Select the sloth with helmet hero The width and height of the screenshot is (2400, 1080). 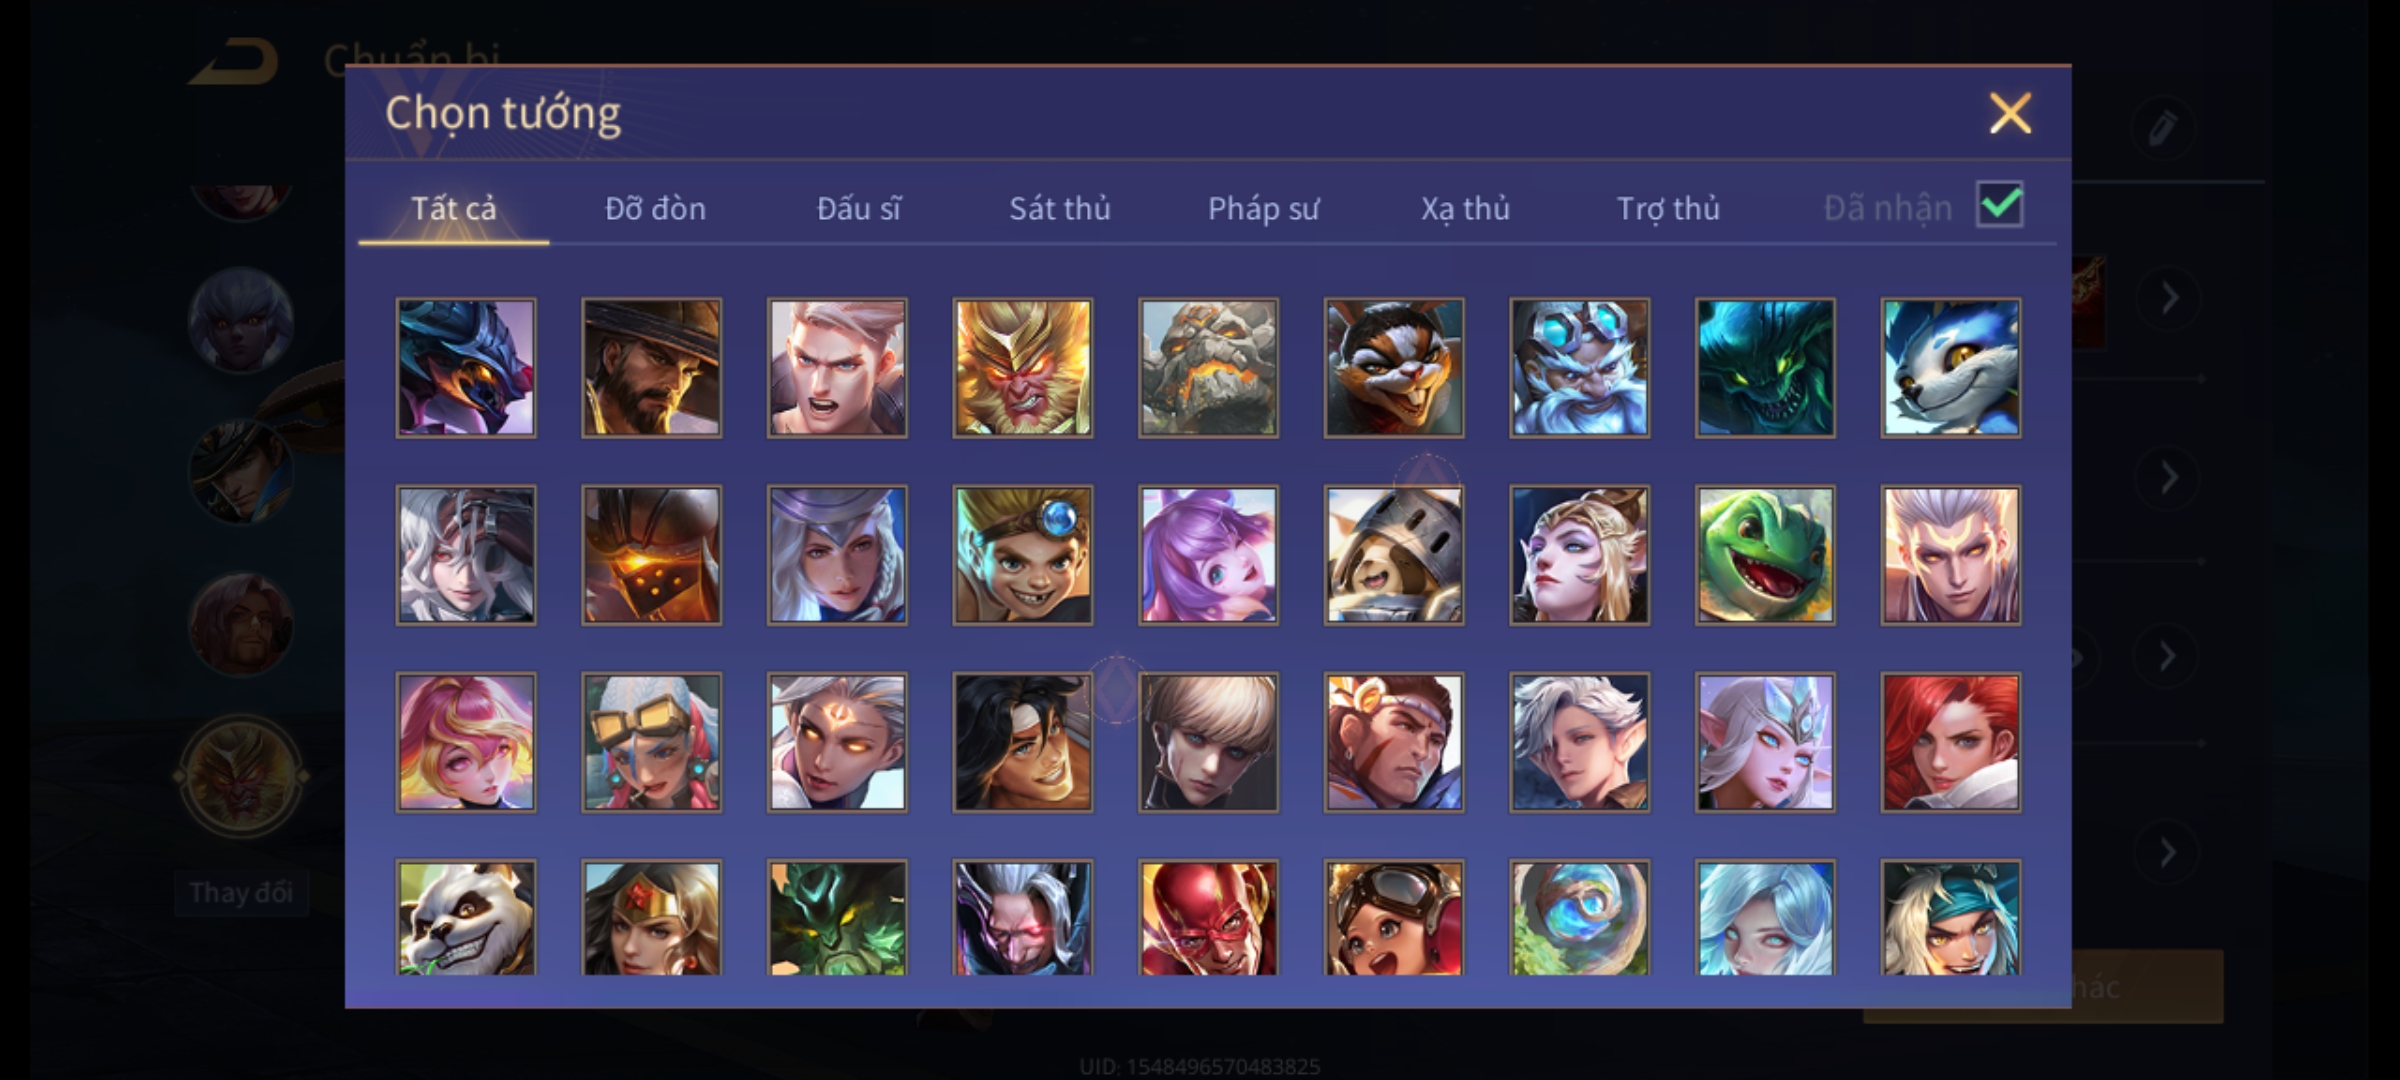point(1394,555)
